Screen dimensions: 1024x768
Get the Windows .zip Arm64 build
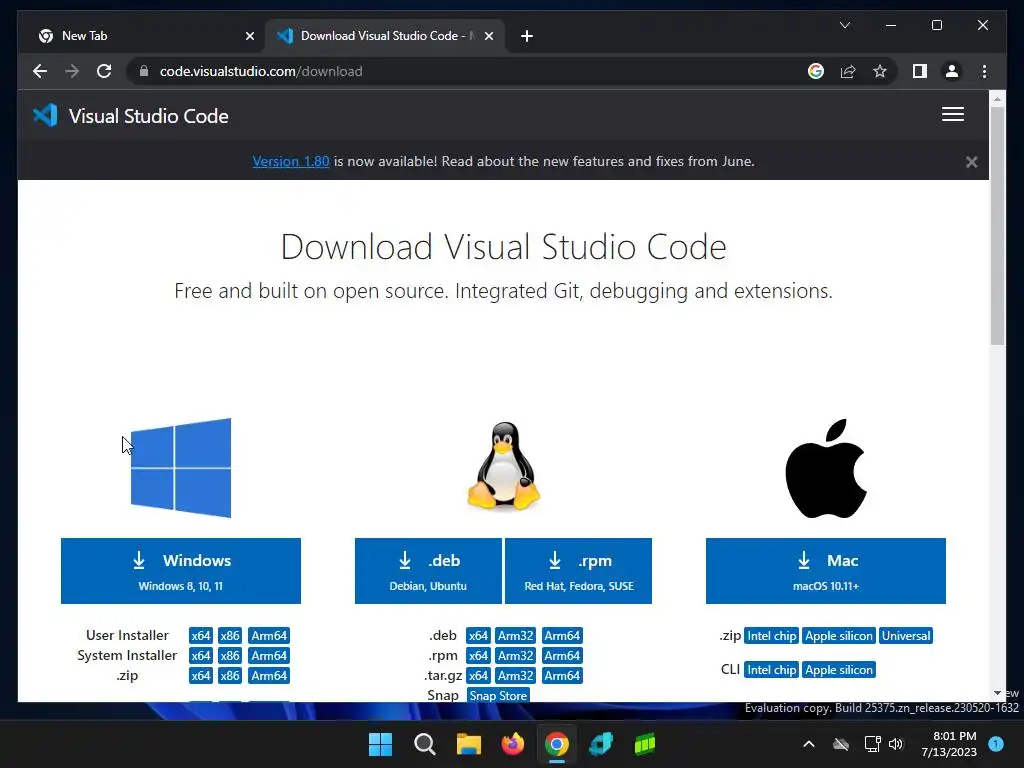(x=269, y=676)
